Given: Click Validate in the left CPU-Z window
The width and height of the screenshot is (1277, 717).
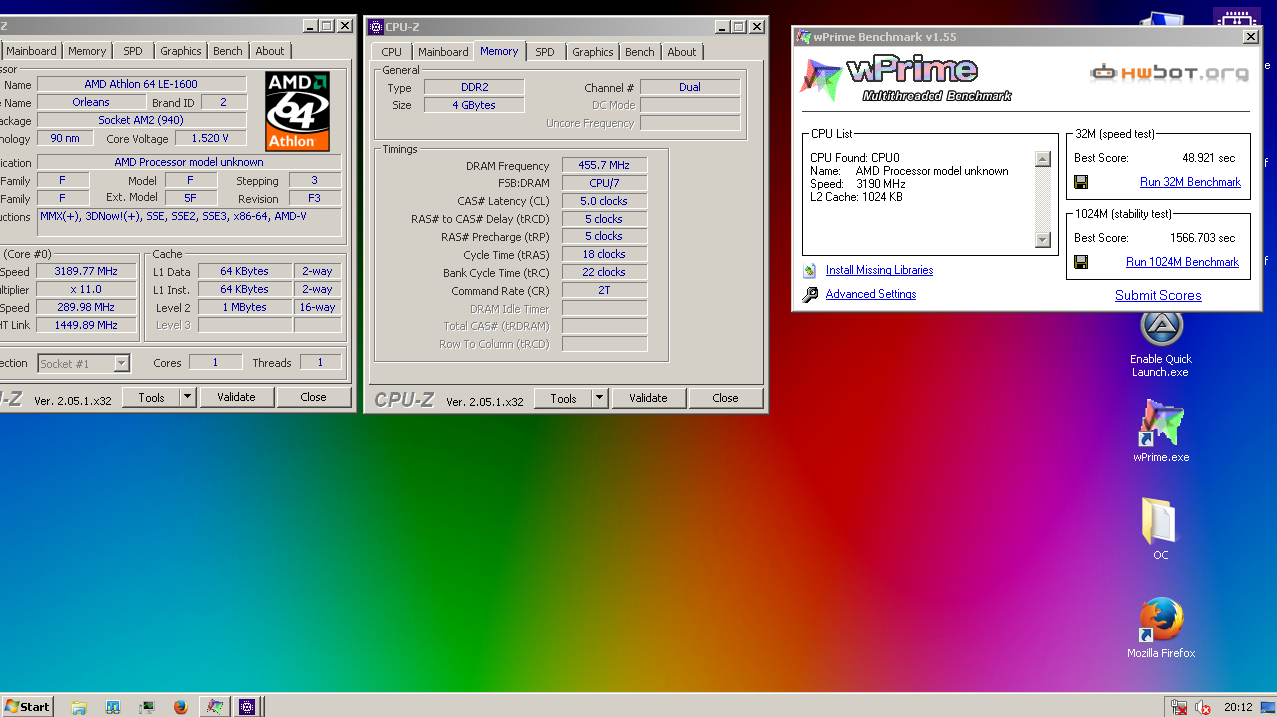Looking at the screenshot, I should (236, 397).
